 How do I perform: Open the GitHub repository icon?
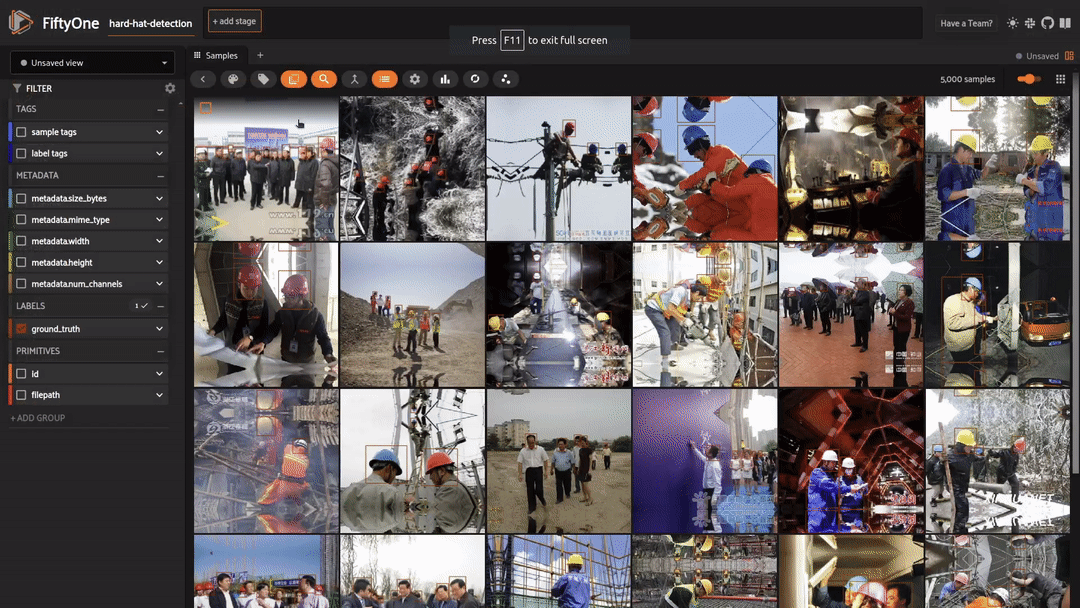[x=1047, y=23]
